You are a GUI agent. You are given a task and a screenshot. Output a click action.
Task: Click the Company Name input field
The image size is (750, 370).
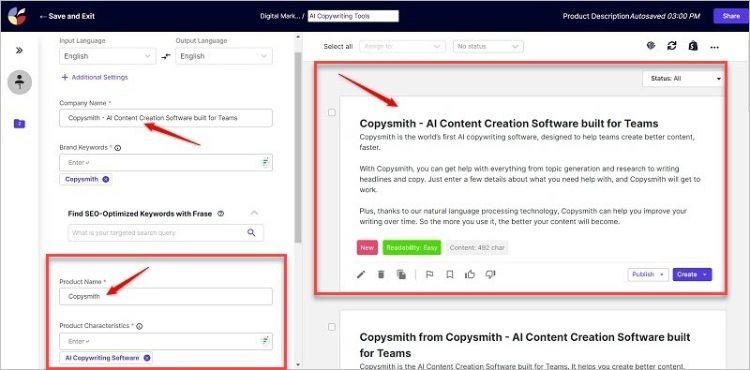tap(166, 118)
